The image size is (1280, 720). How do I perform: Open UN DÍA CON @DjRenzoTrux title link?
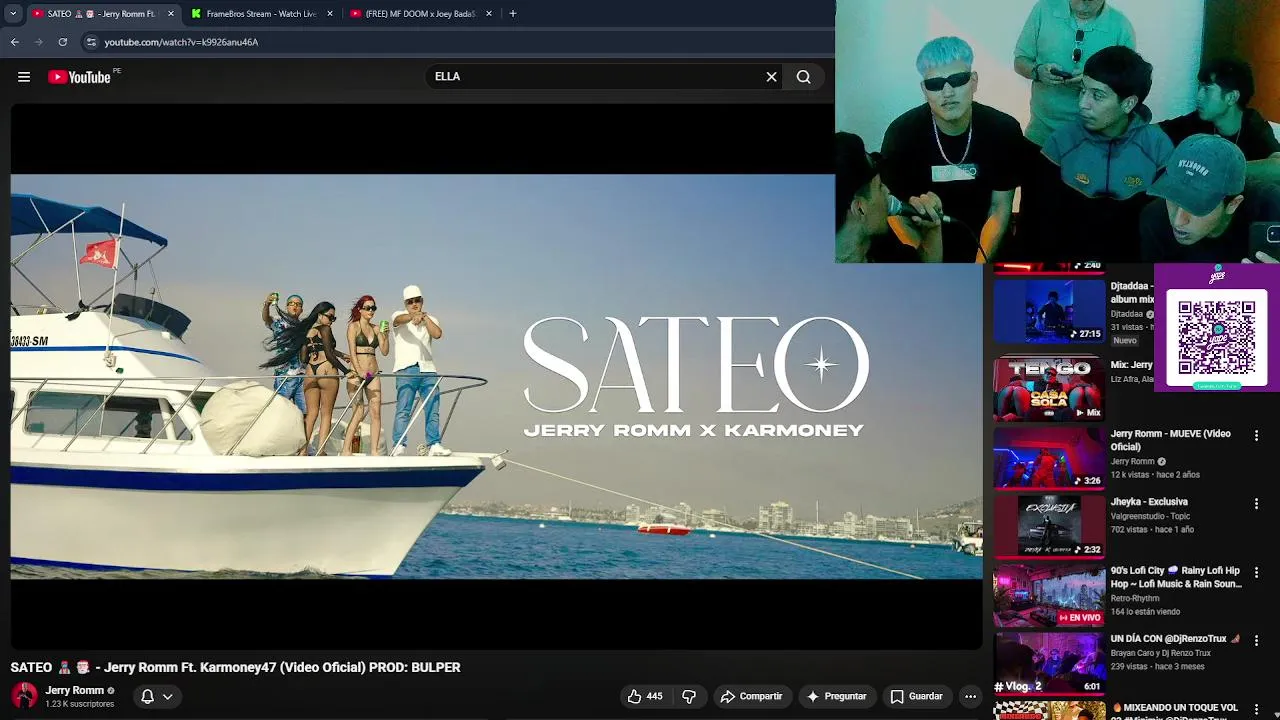(x=1175, y=639)
